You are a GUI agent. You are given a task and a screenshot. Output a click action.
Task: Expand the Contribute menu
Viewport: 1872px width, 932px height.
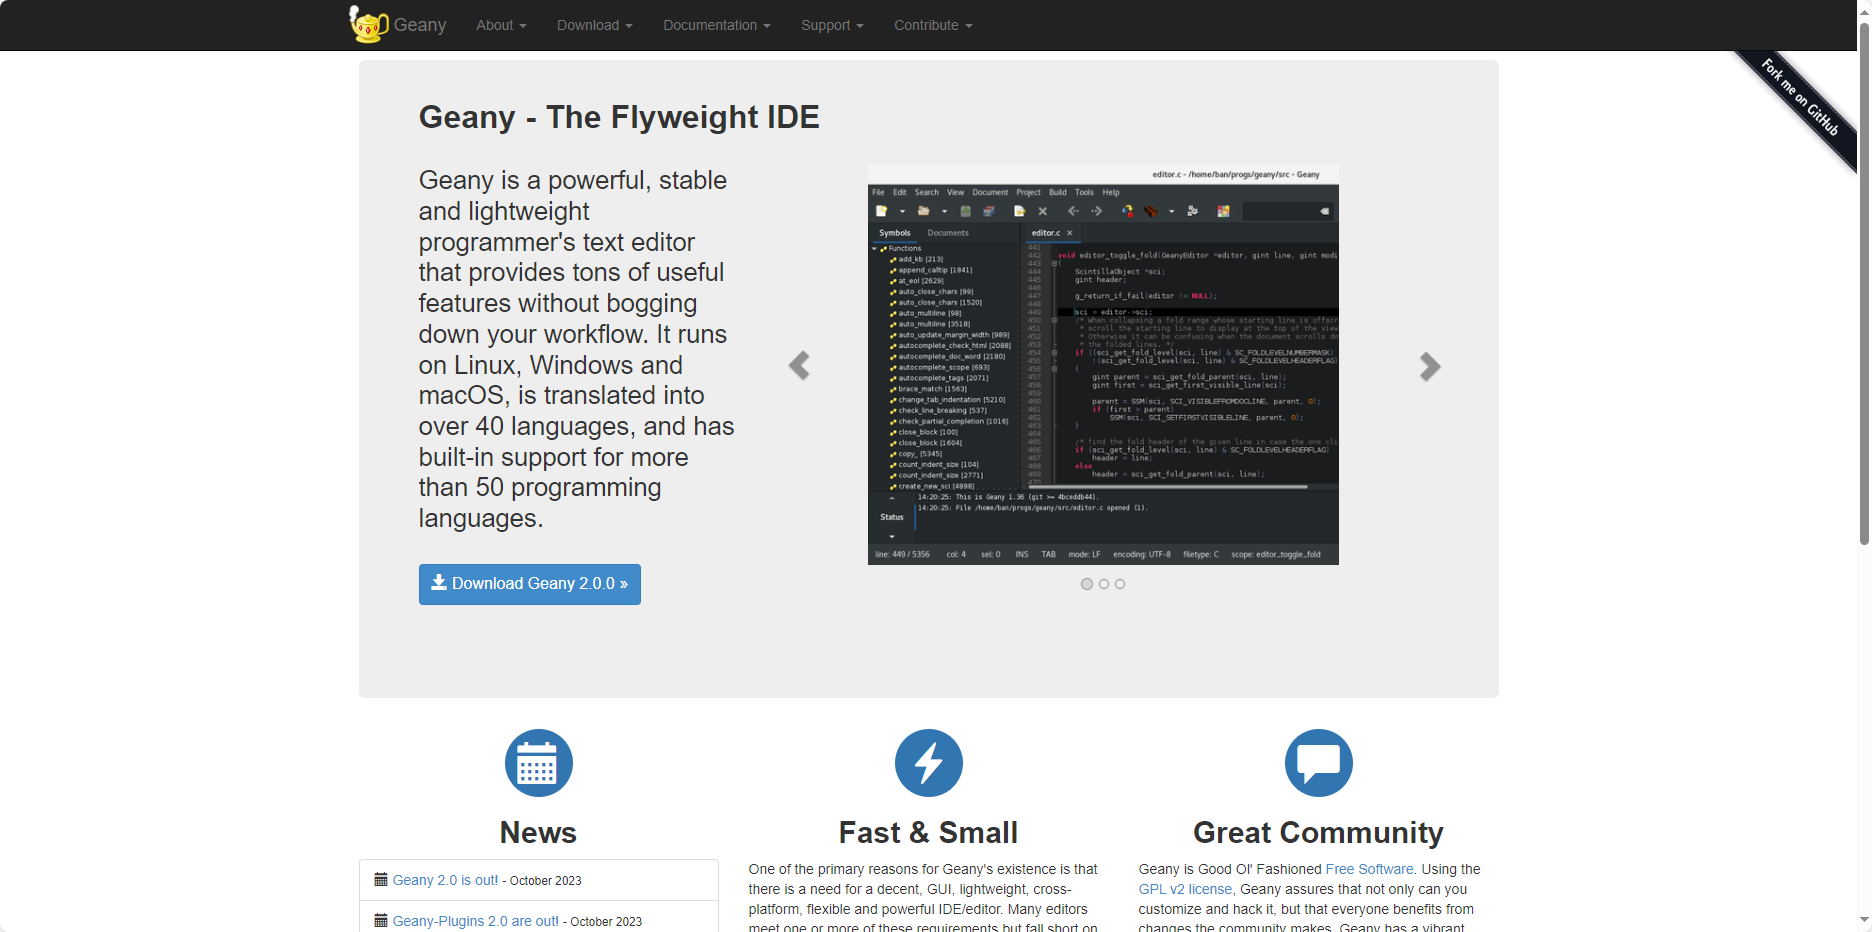tap(933, 25)
